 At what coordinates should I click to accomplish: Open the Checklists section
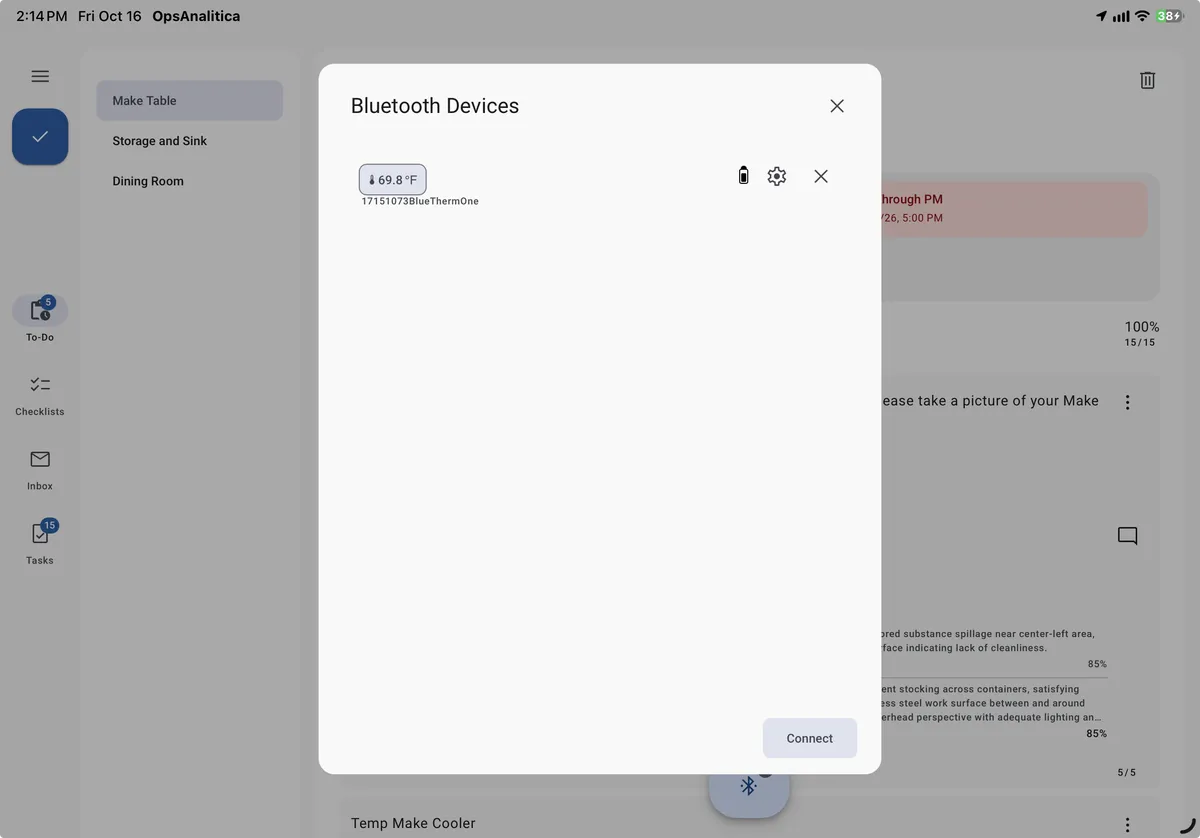[x=40, y=395]
